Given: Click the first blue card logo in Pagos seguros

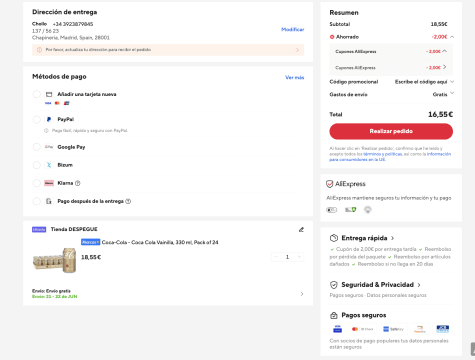Looking at the screenshot, I should coord(337,329).
